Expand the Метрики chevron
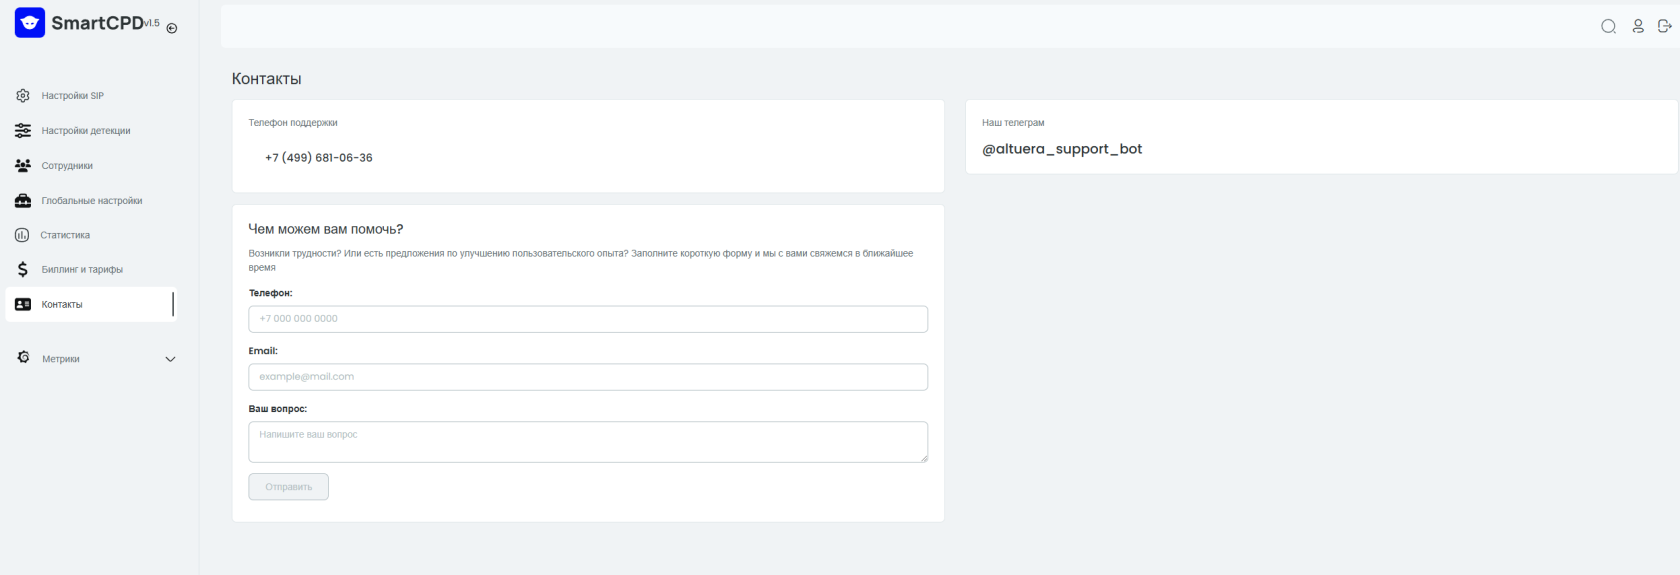 pos(170,359)
